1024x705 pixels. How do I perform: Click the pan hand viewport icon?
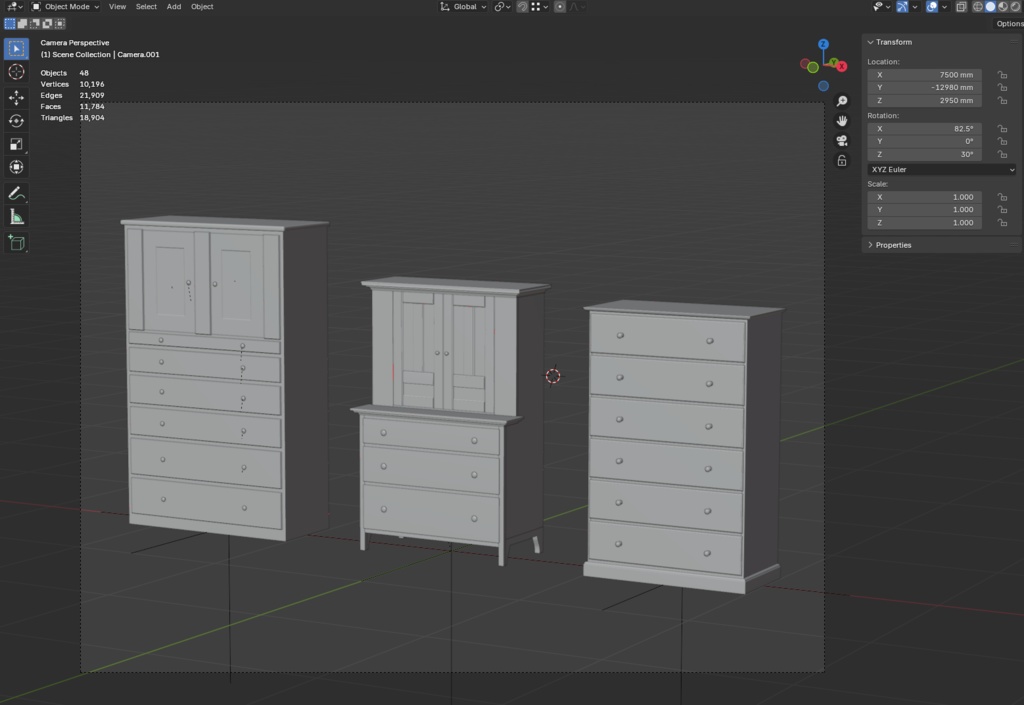(842, 121)
